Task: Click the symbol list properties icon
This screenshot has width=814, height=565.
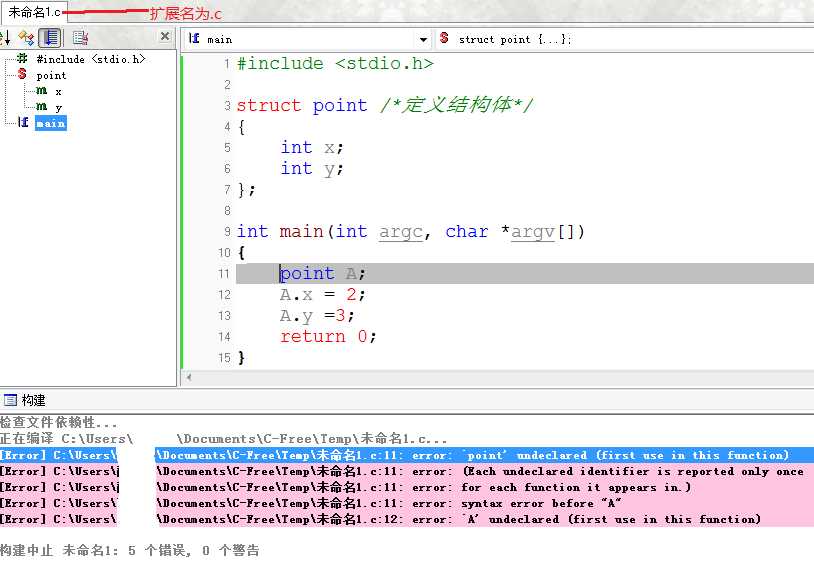Action: [80, 37]
